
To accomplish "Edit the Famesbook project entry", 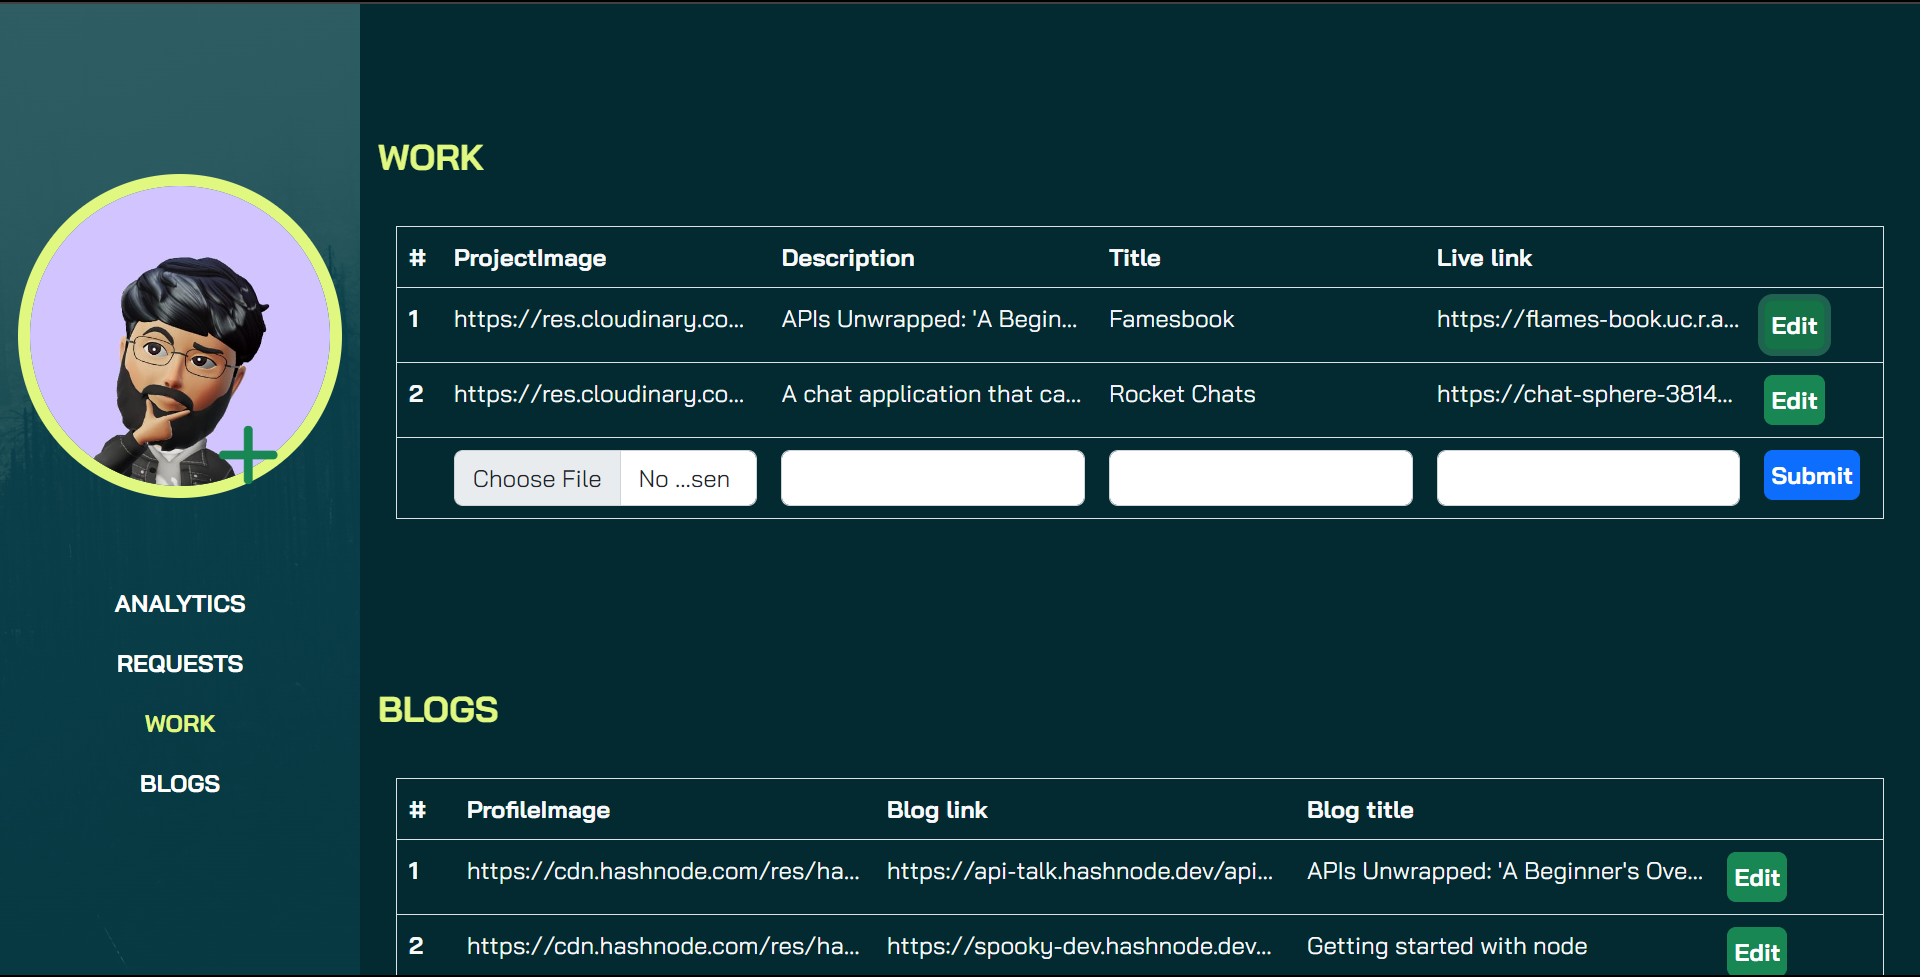I will (1793, 325).
